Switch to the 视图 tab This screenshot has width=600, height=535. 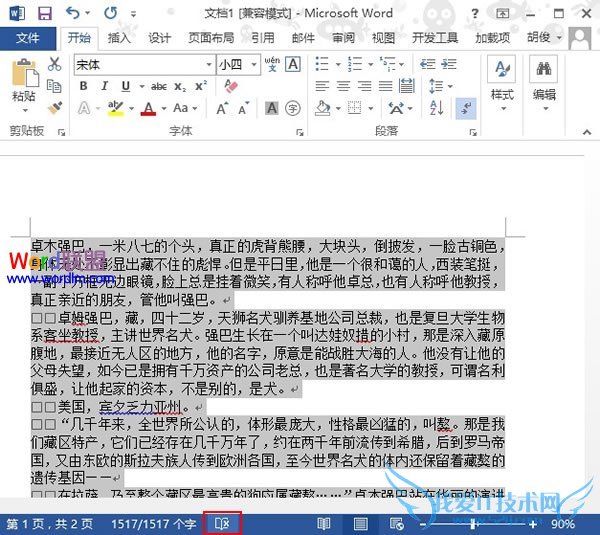(x=383, y=38)
